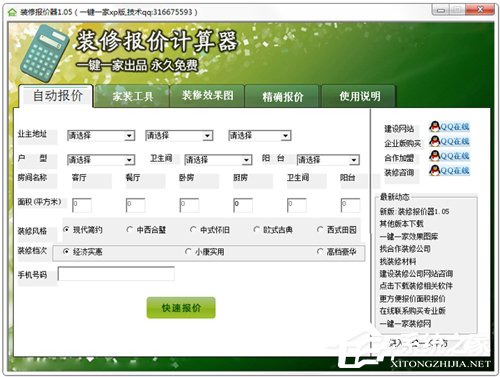Minimize the 装修报价器 window
This screenshot has width=500, height=377.
pos(441,10)
